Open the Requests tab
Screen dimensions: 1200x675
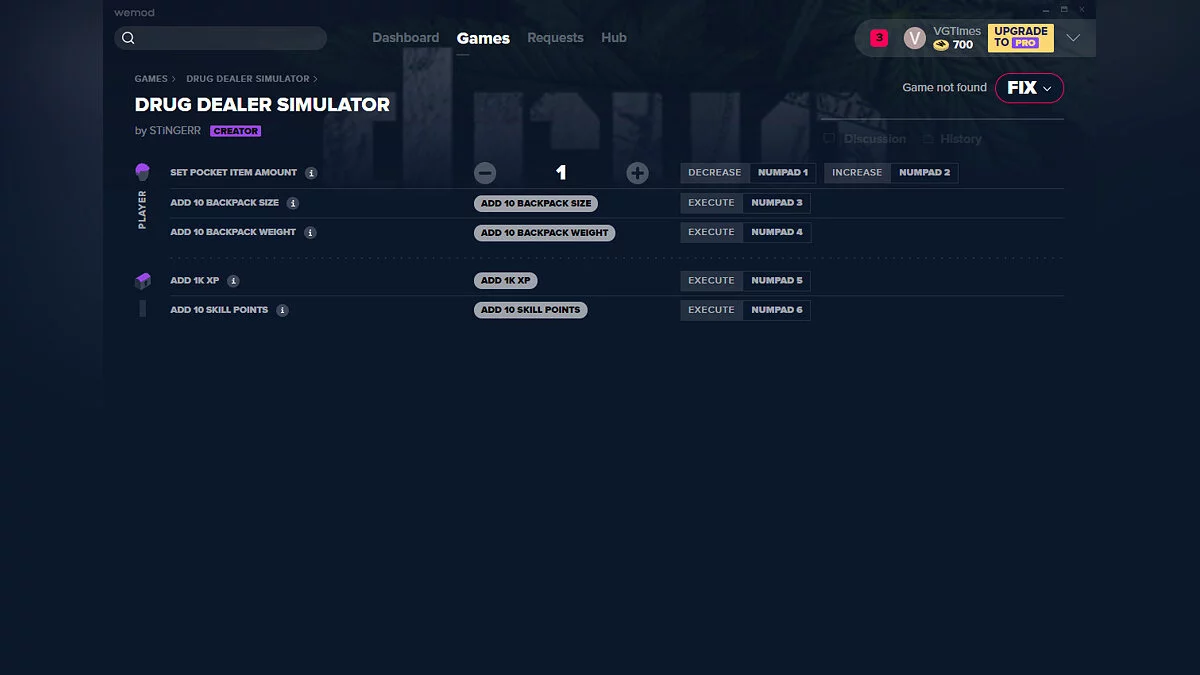click(555, 38)
